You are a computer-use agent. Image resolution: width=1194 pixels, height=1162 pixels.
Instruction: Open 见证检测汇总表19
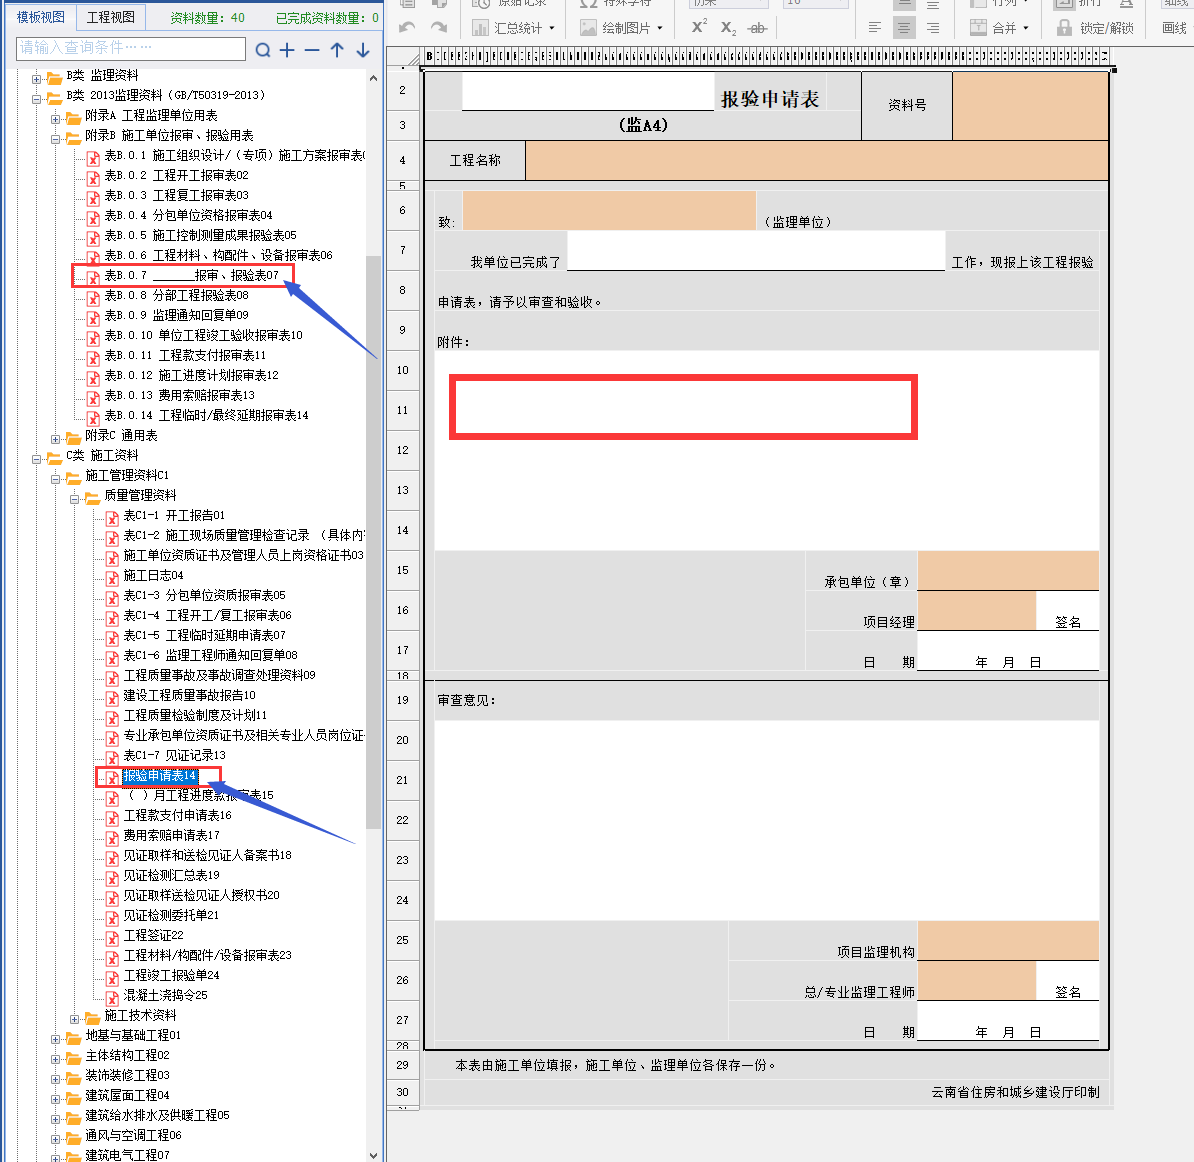click(171, 875)
